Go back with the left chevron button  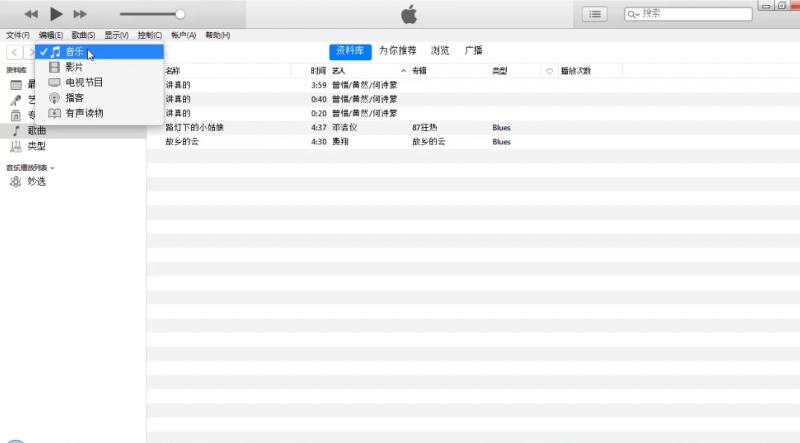[x=14, y=52]
